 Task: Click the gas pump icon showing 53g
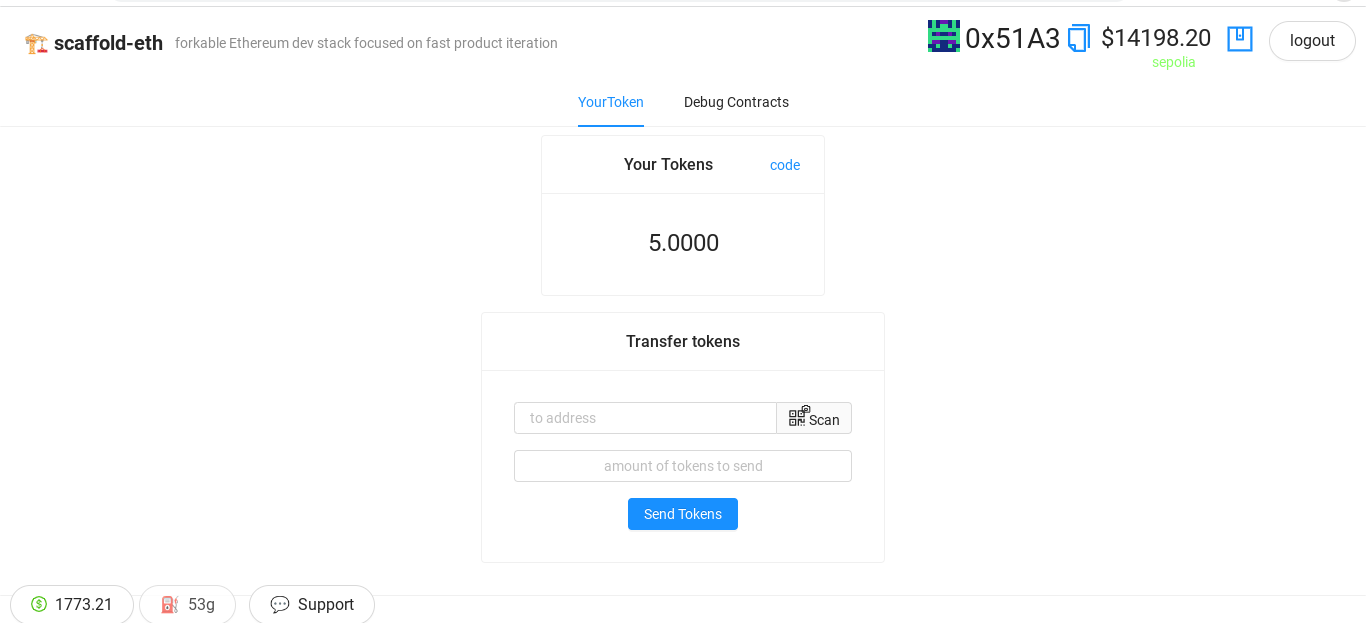(x=169, y=604)
